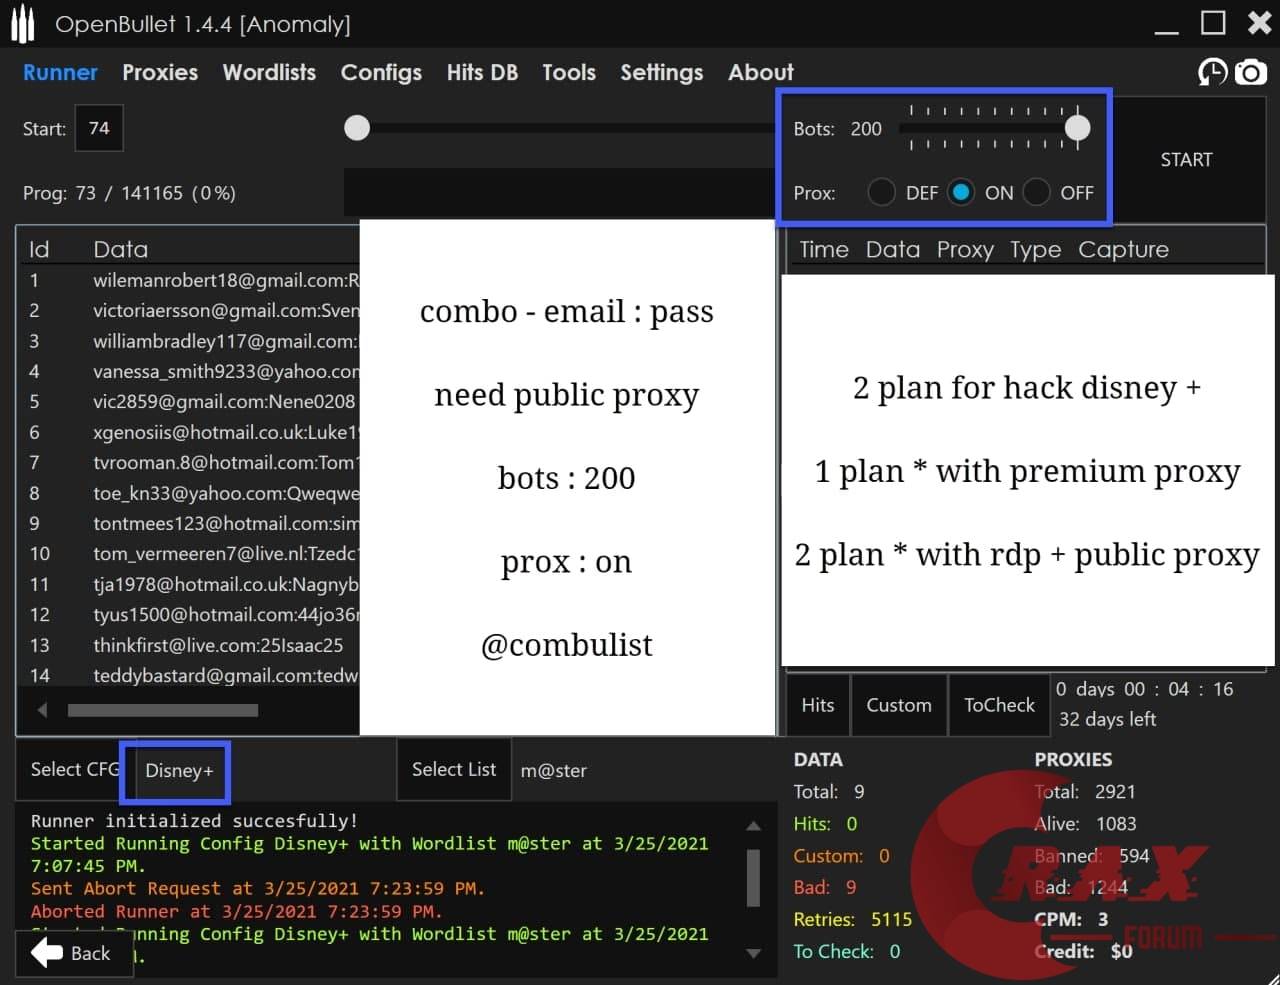Click the "Sent Abort Request" log line

click(x=257, y=888)
